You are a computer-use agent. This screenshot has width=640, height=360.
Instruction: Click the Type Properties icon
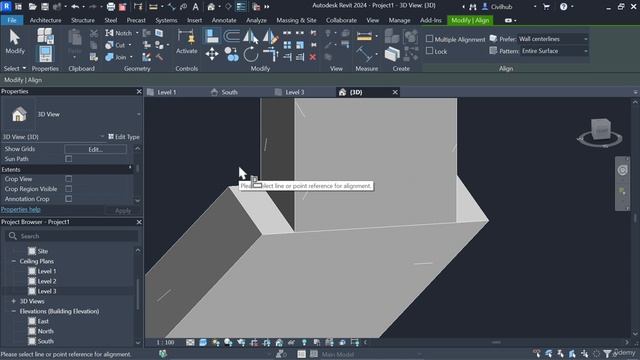(45, 36)
